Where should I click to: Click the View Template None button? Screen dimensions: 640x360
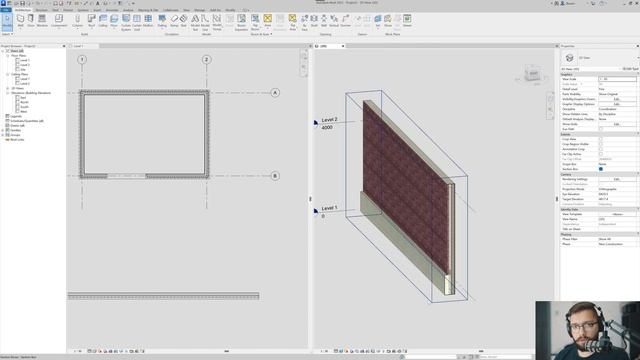(x=617, y=214)
